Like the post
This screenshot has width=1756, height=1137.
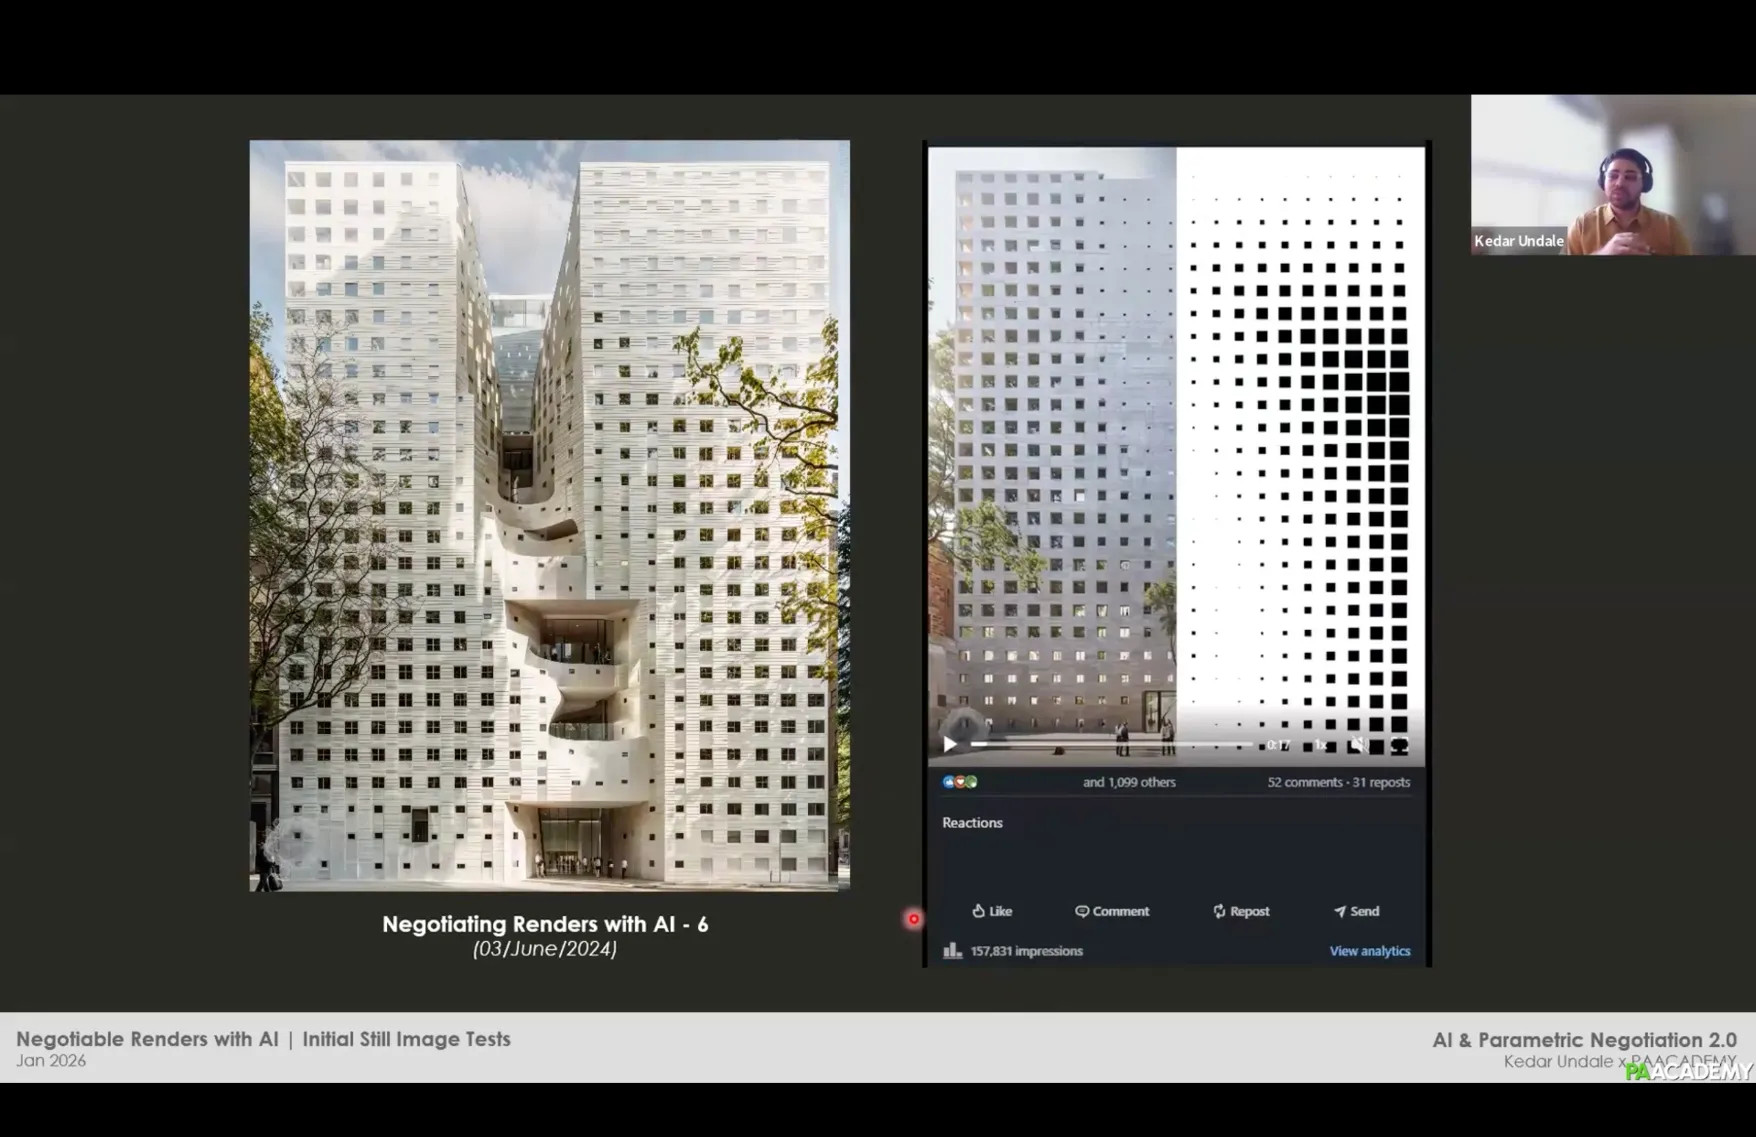click(x=992, y=911)
